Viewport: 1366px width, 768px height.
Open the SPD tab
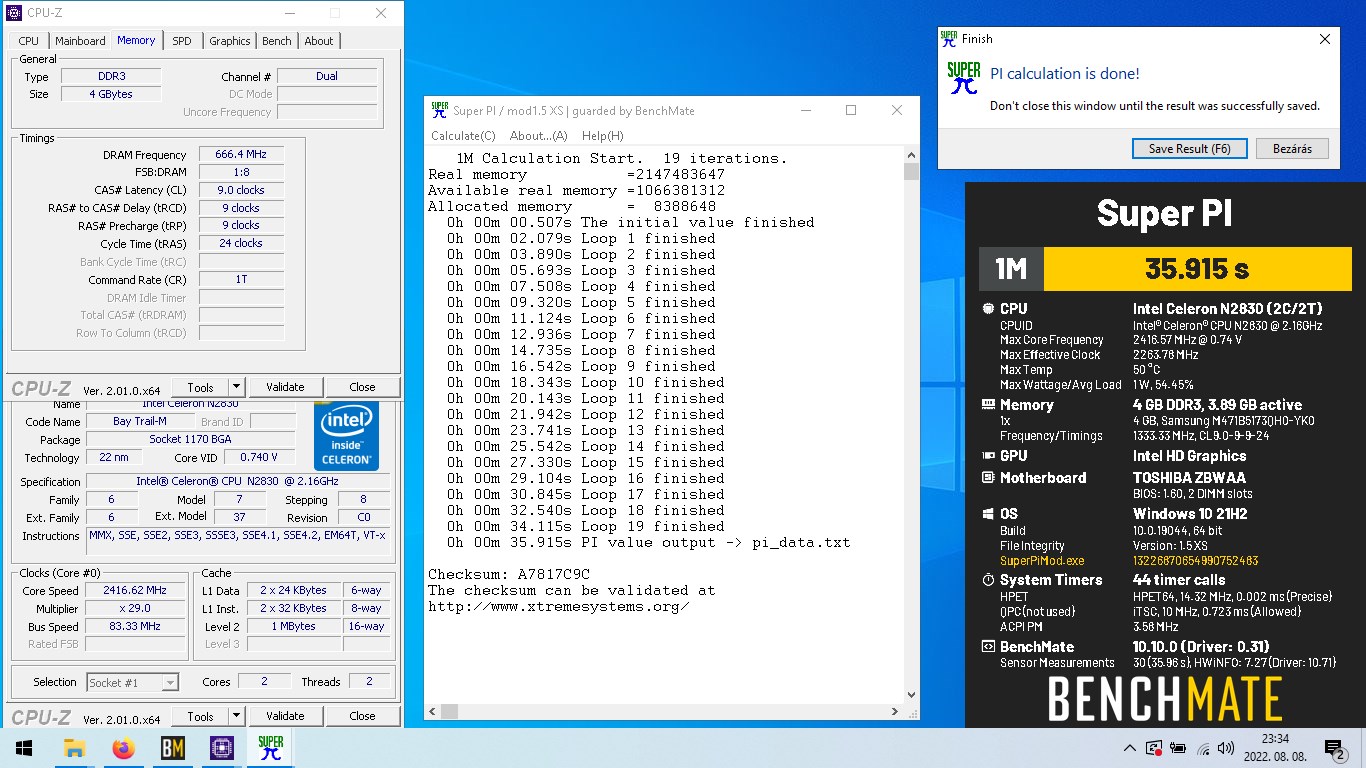click(x=182, y=41)
